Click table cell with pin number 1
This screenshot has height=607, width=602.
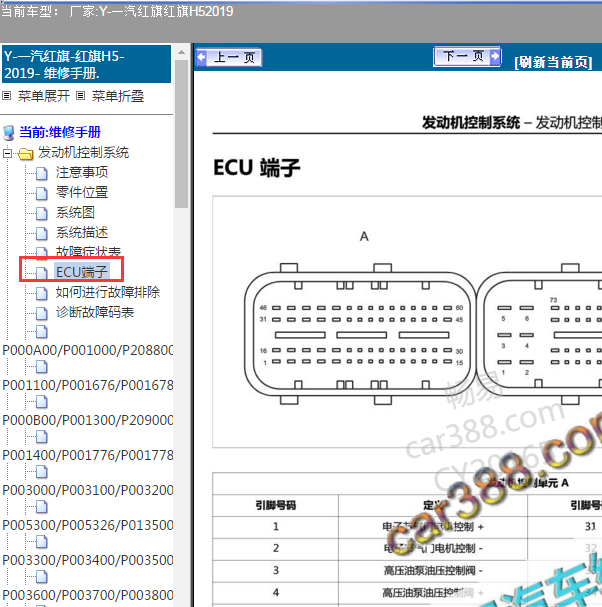click(276, 527)
